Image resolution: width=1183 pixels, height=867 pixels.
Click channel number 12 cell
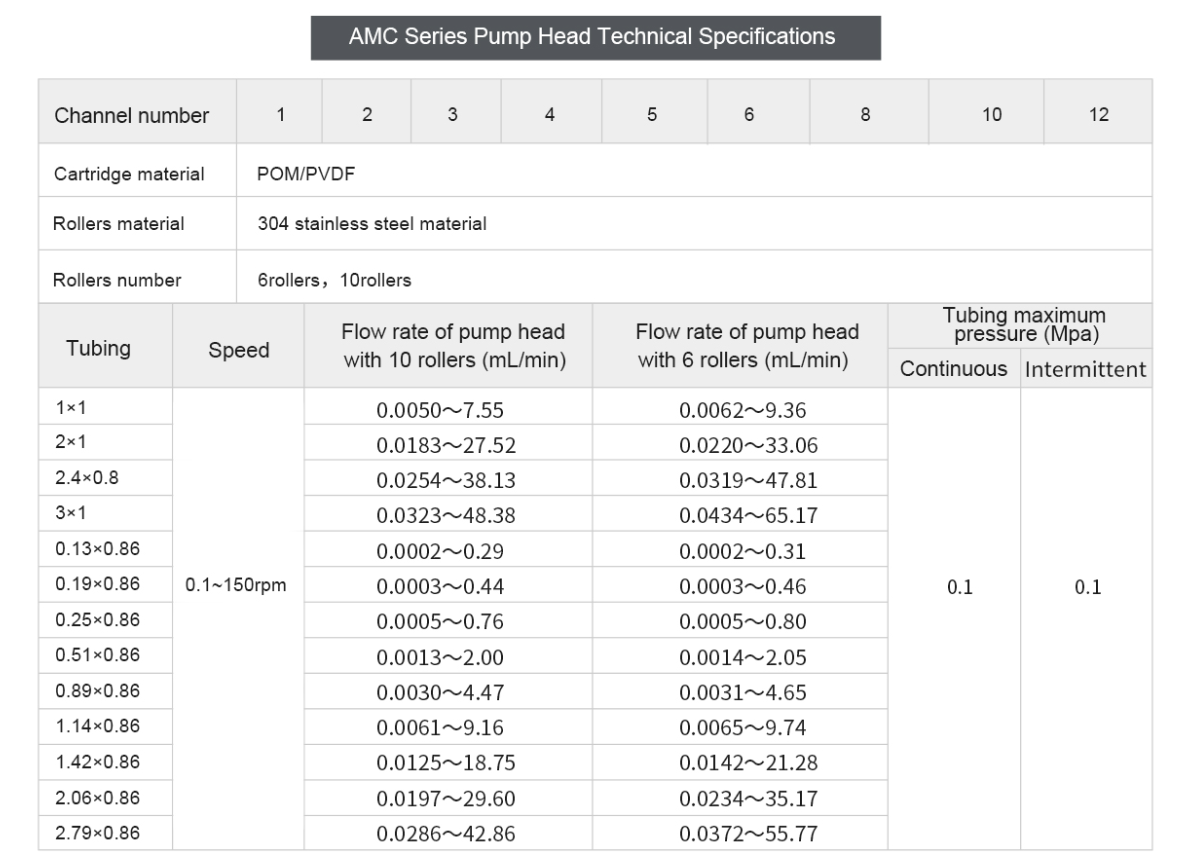[x=1098, y=112]
